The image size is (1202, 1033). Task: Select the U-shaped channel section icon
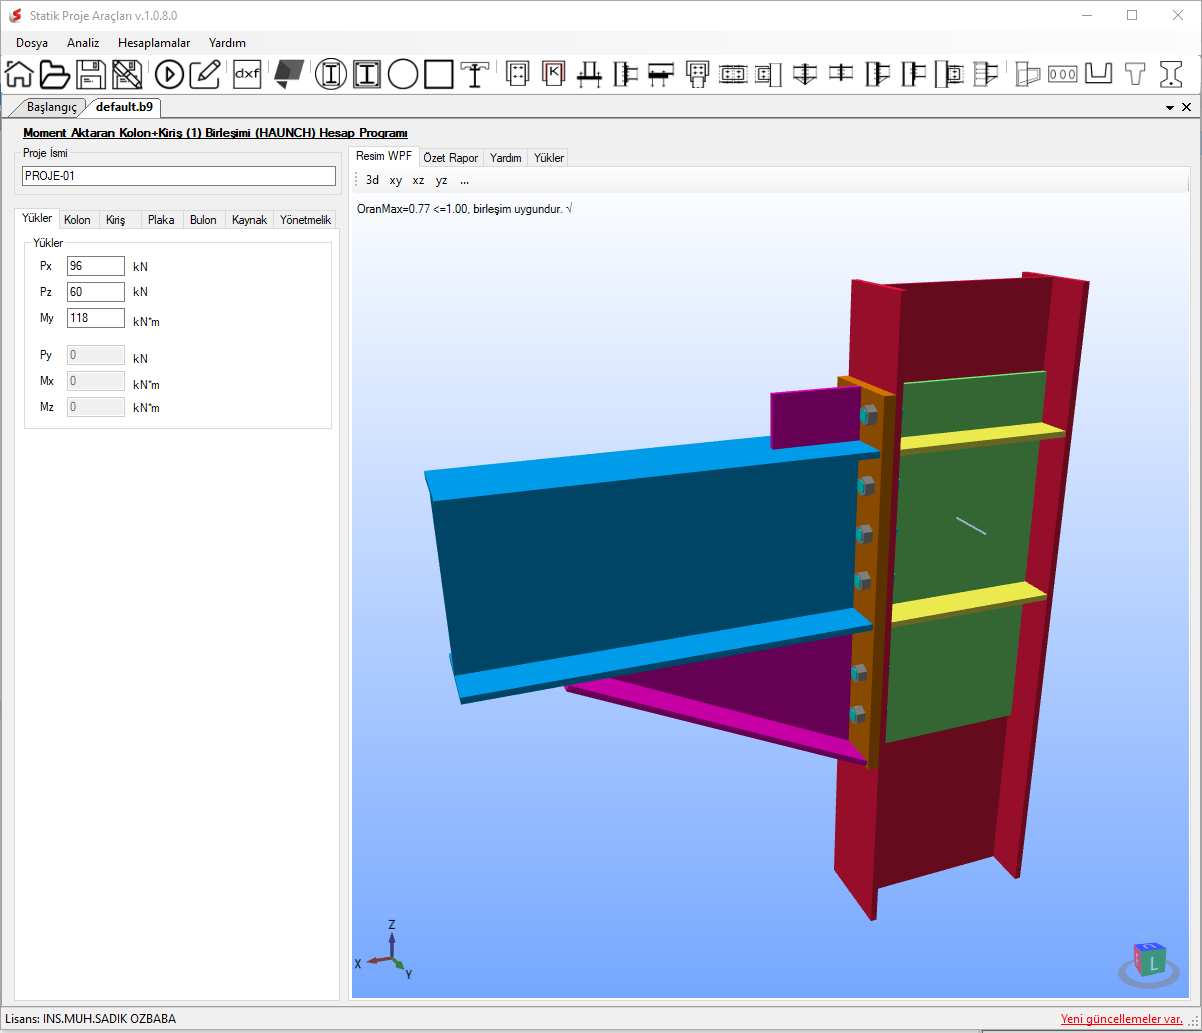click(1099, 74)
